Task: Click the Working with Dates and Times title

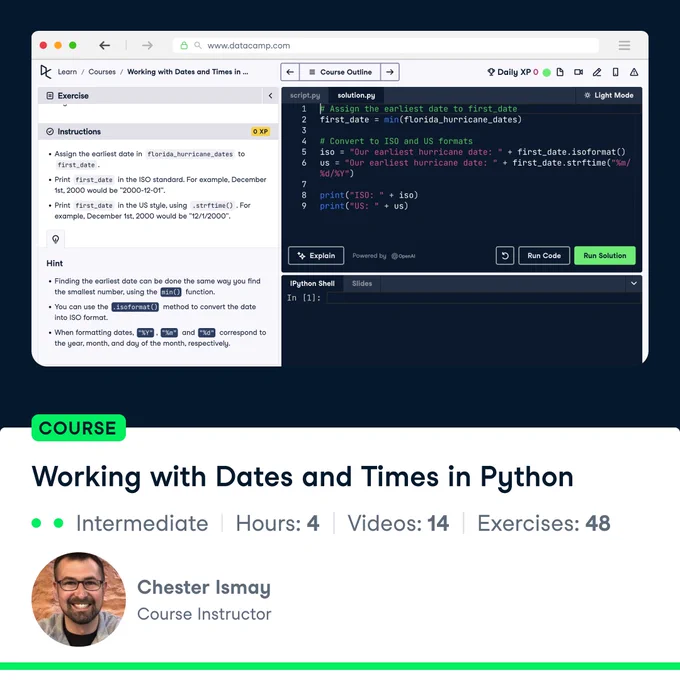Action: (x=303, y=477)
